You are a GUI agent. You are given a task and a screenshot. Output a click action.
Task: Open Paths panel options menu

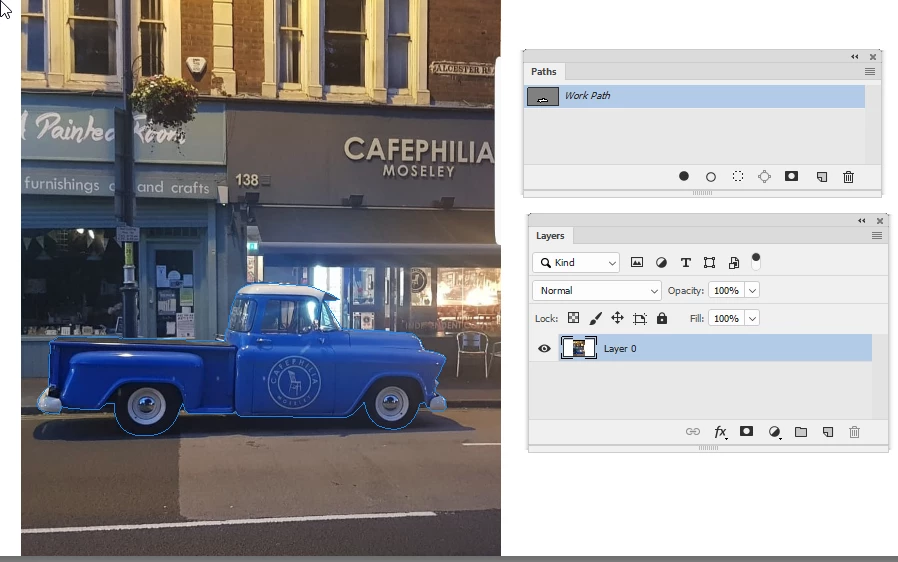tap(870, 72)
